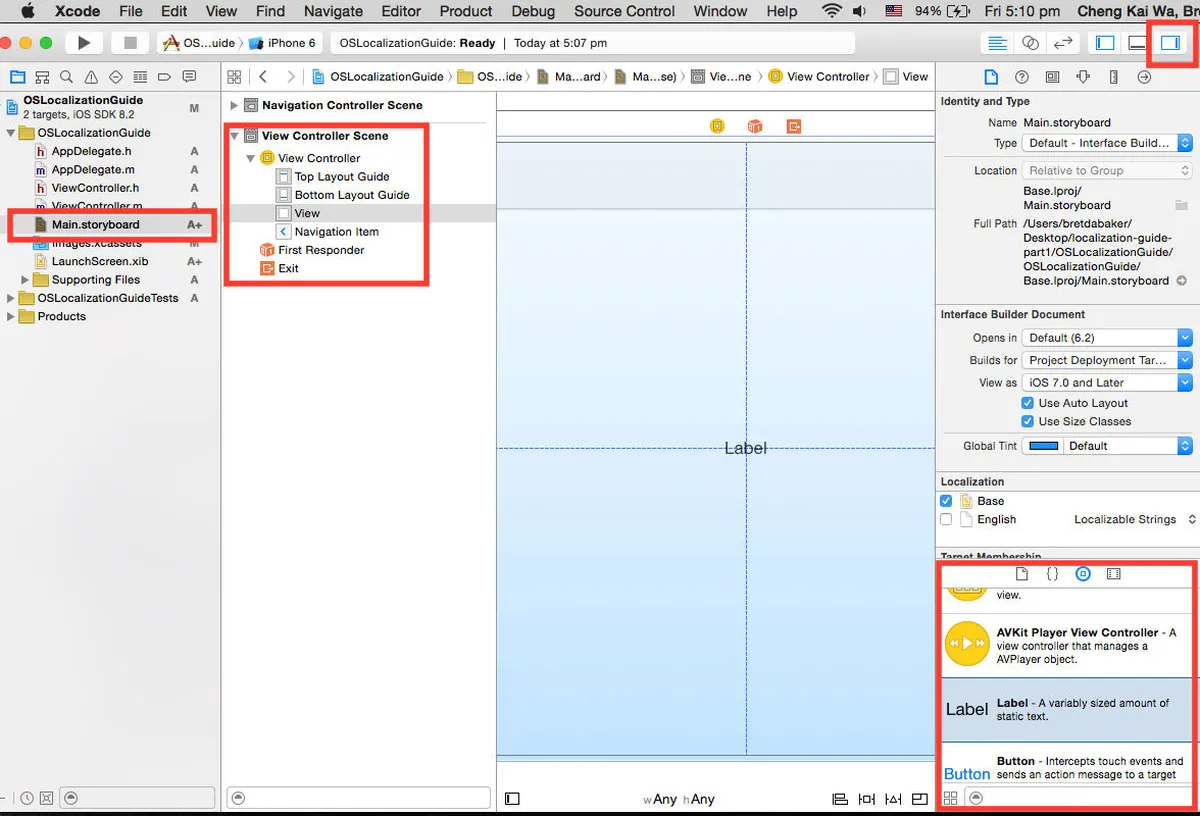The width and height of the screenshot is (1200, 816).
Task: Select Main.storyboard in project navigator
Action: 95,225
